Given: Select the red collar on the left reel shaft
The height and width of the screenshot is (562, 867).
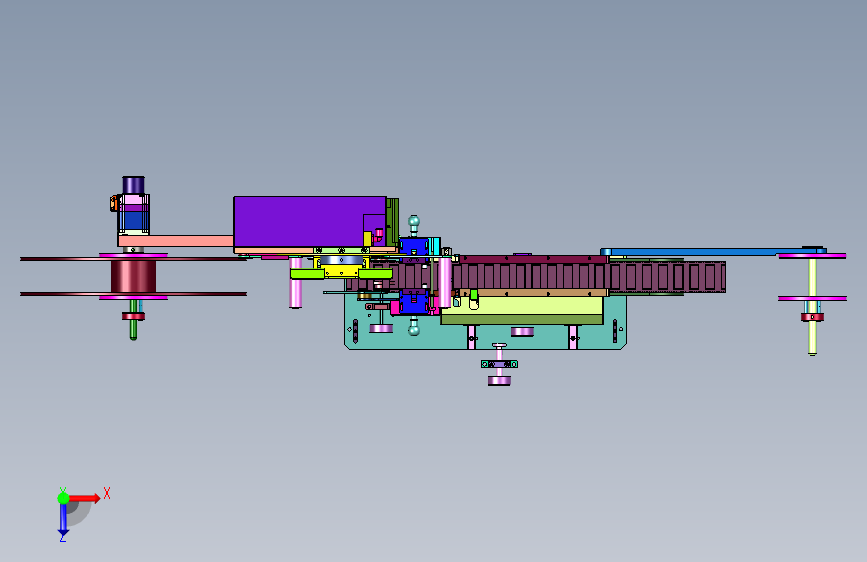Looking at the screenshot, I should [x=133, y=316].
